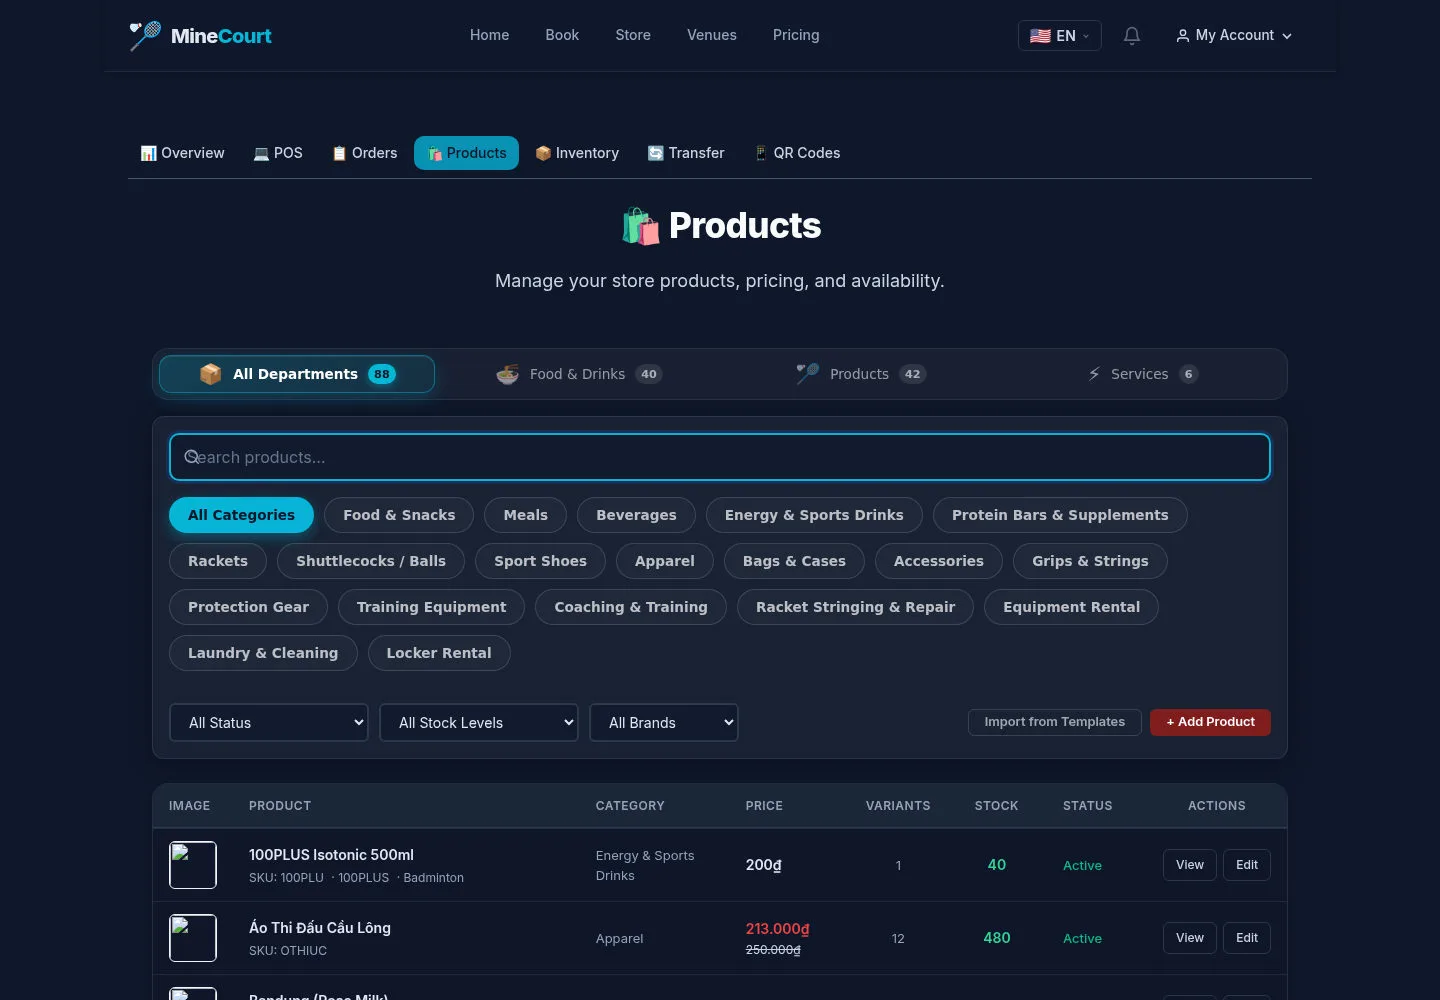
Task: Switch to the Overview tab
Action: tap(182, 153)
